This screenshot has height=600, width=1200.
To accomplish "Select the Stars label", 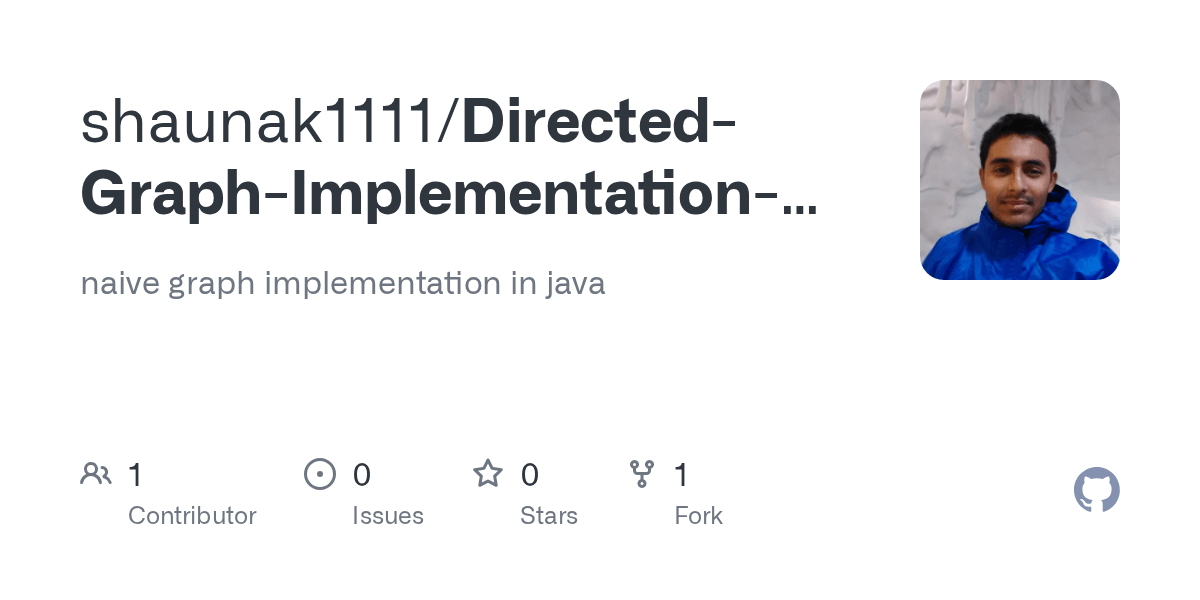I will [x=549, y=516].
